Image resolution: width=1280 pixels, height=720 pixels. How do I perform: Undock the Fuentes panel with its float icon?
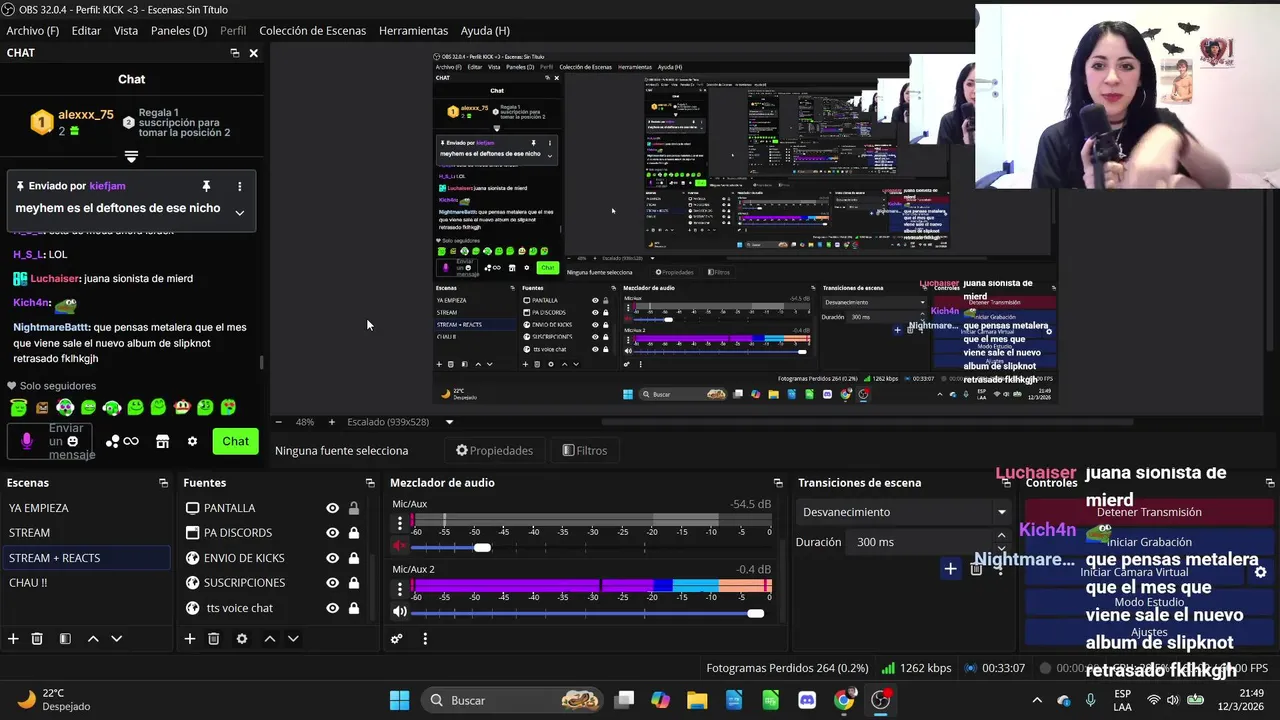coord(371,483)
